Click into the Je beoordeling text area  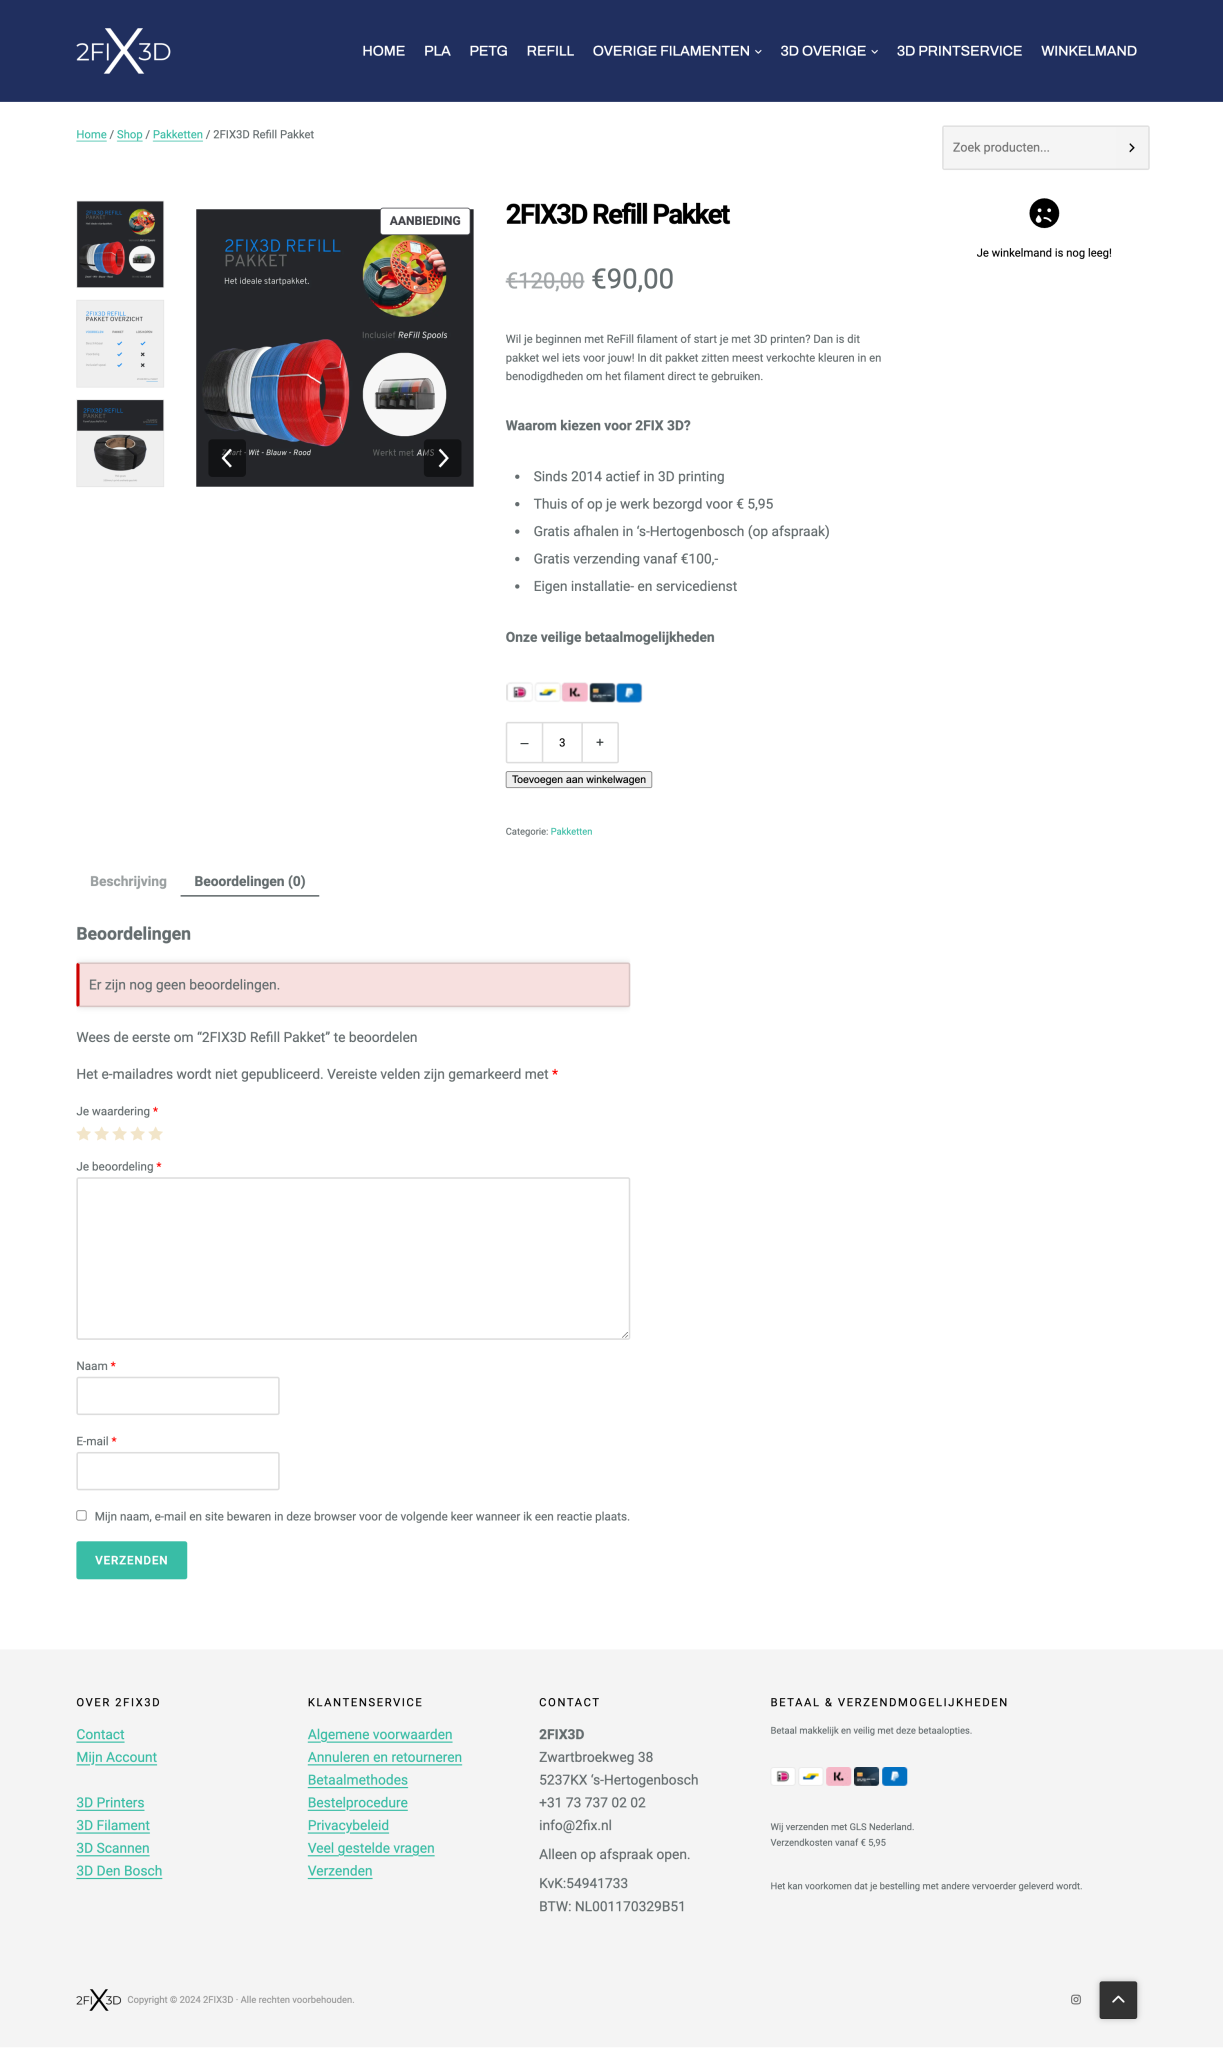pos(353,1258)
